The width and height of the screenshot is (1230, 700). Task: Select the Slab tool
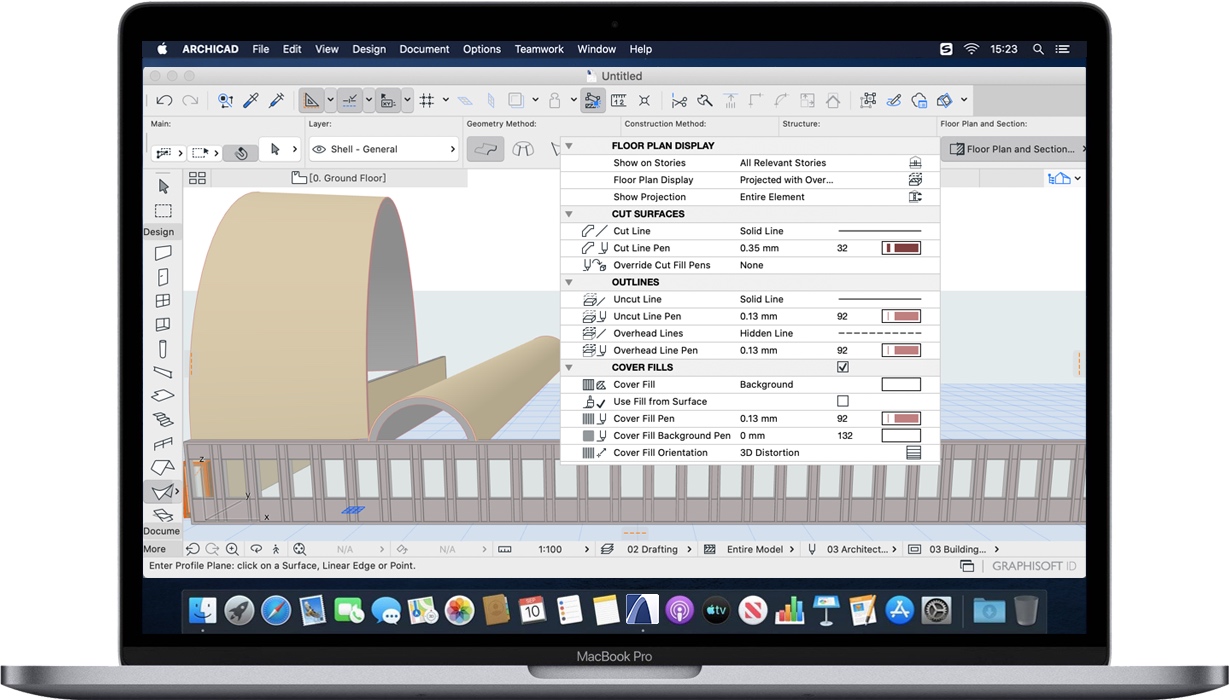162,394
